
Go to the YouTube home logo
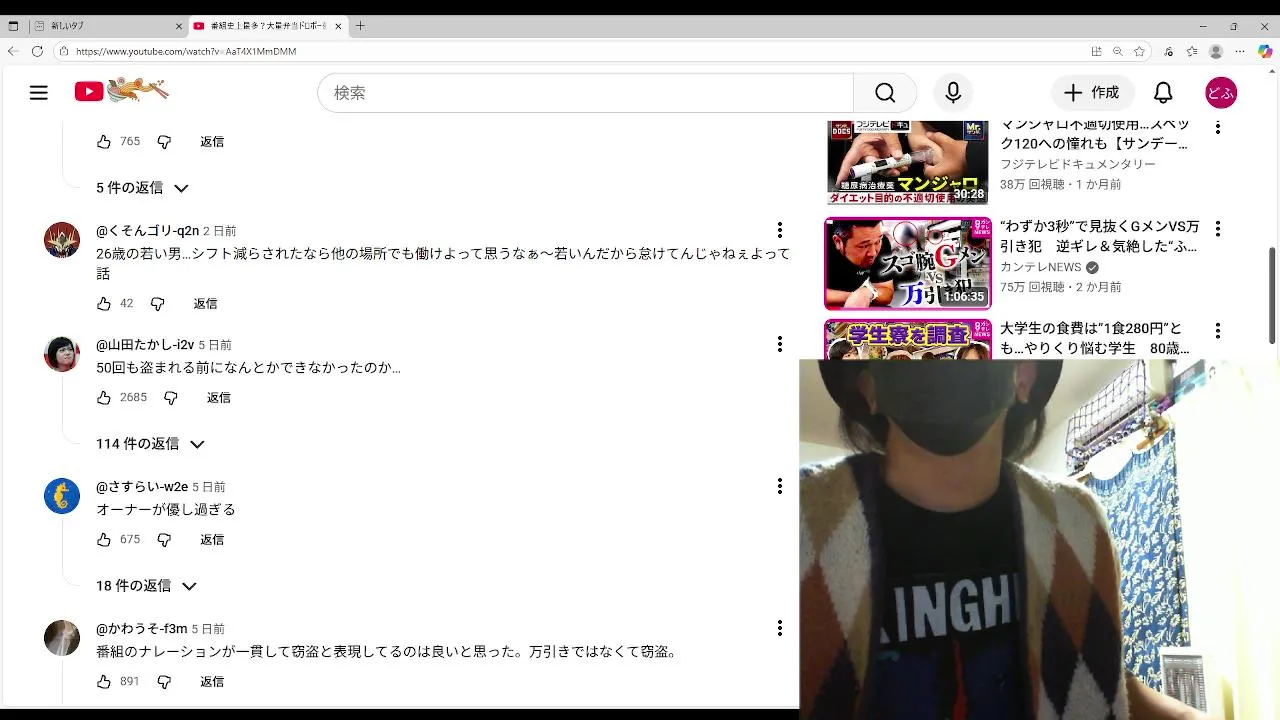121,91
